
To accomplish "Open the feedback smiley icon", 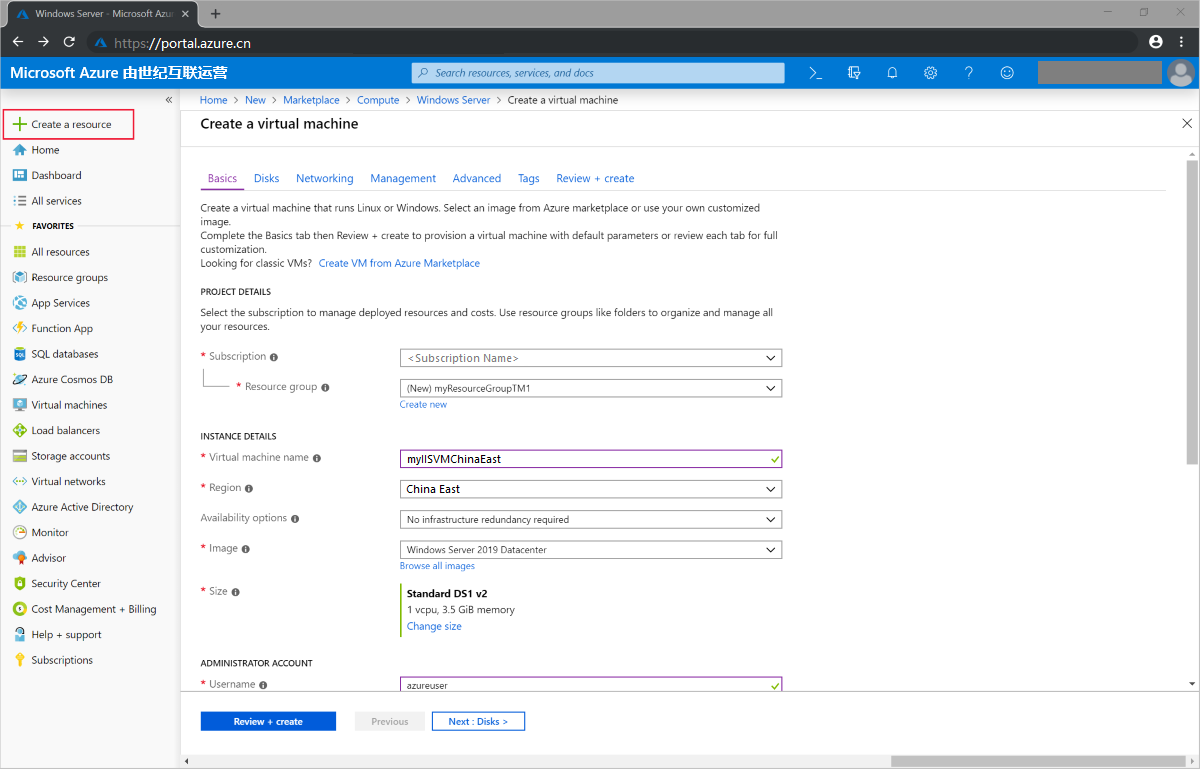I will [x=1007, y=73].
